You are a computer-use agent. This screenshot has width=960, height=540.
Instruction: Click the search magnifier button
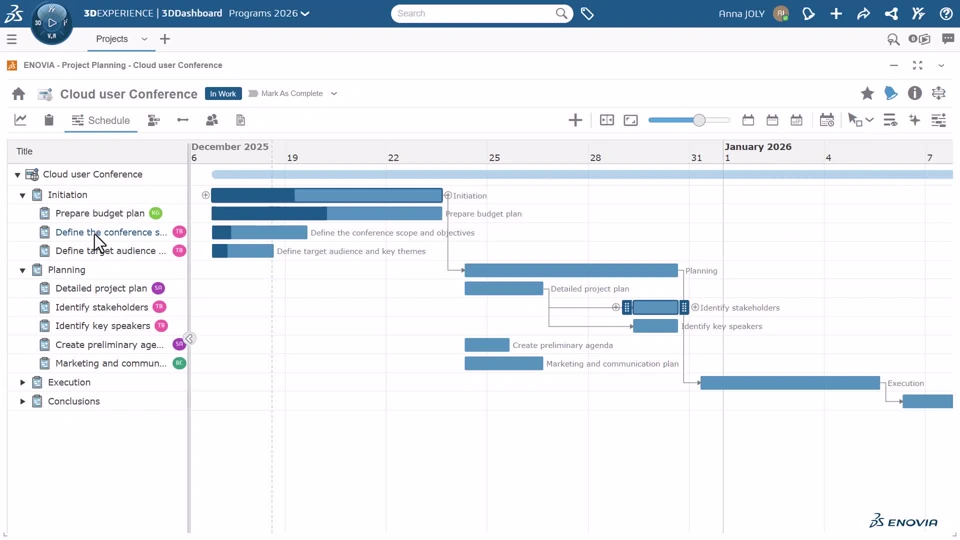coord(561,13)
